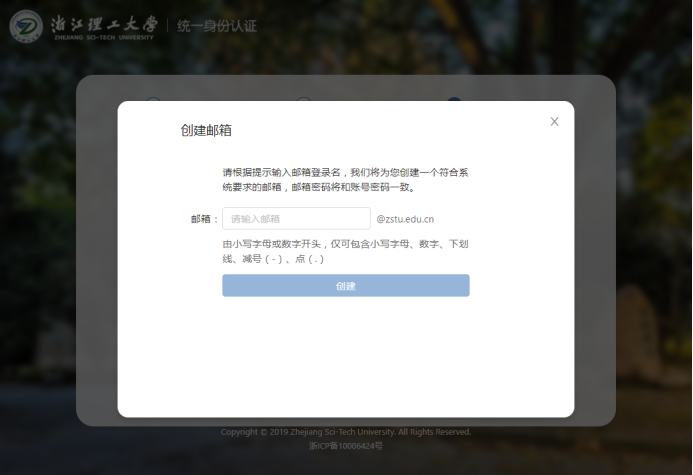The height and width of the screenshot is (475, 693).
Task: Click the naming rule hint under input
Action: 345,251
